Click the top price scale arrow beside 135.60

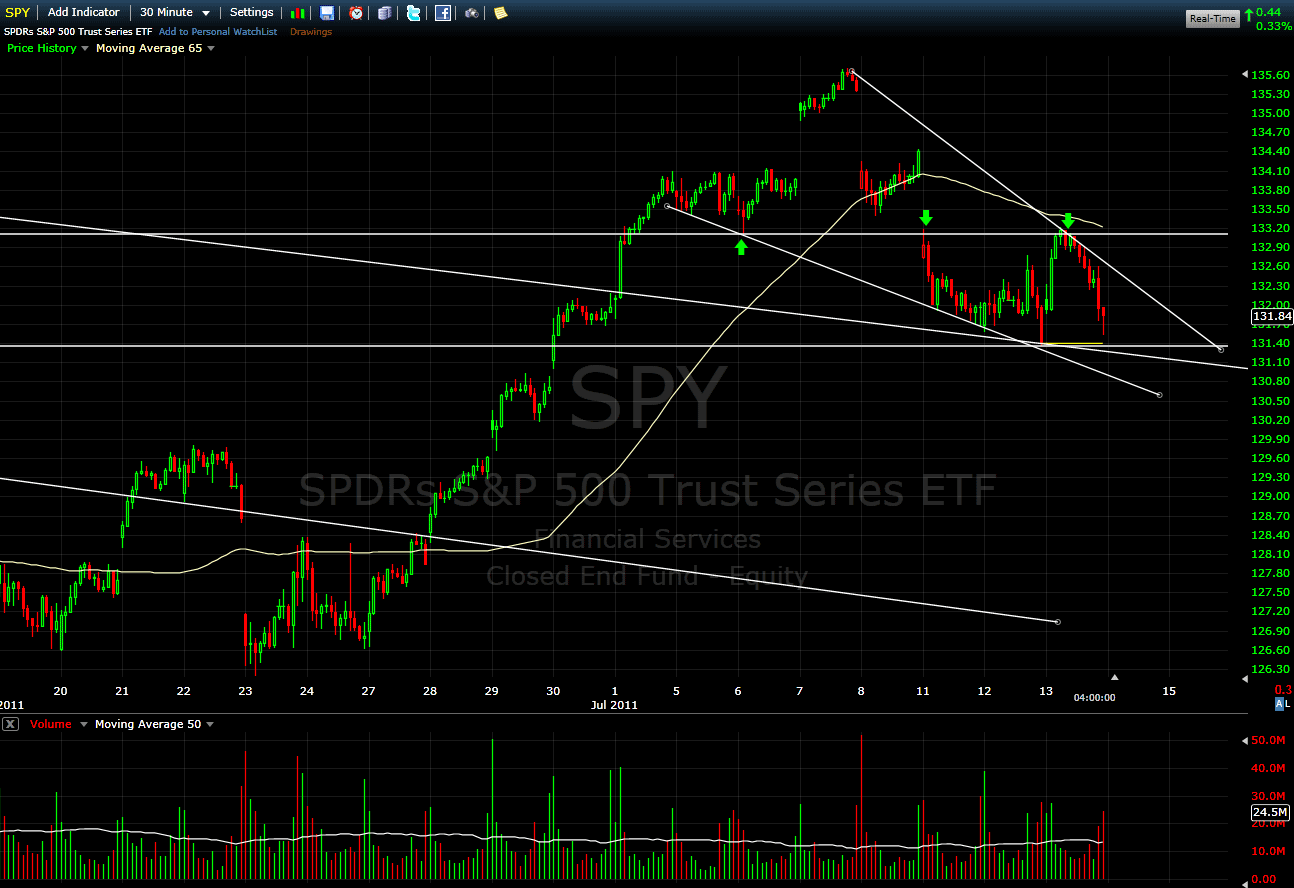(1245, 75)
